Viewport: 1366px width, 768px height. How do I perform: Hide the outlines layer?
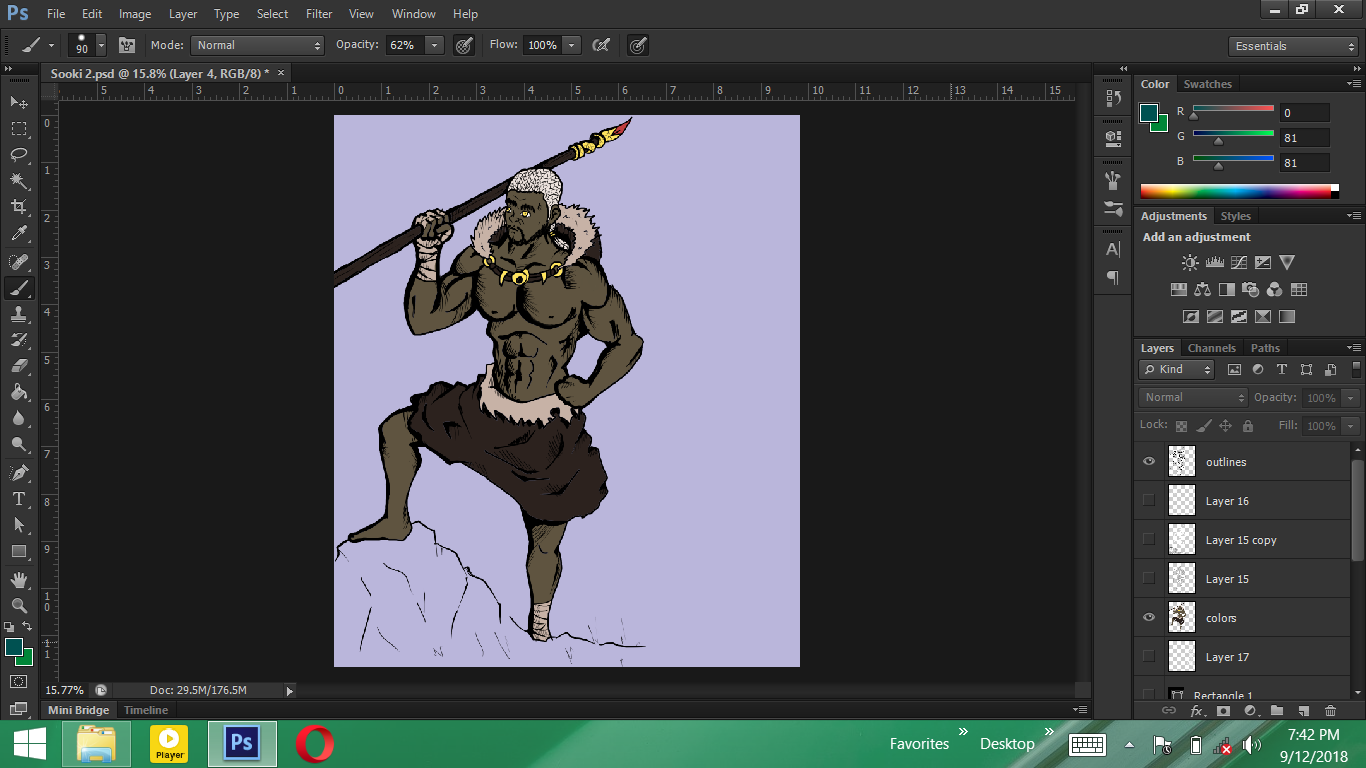(1149, 461)
